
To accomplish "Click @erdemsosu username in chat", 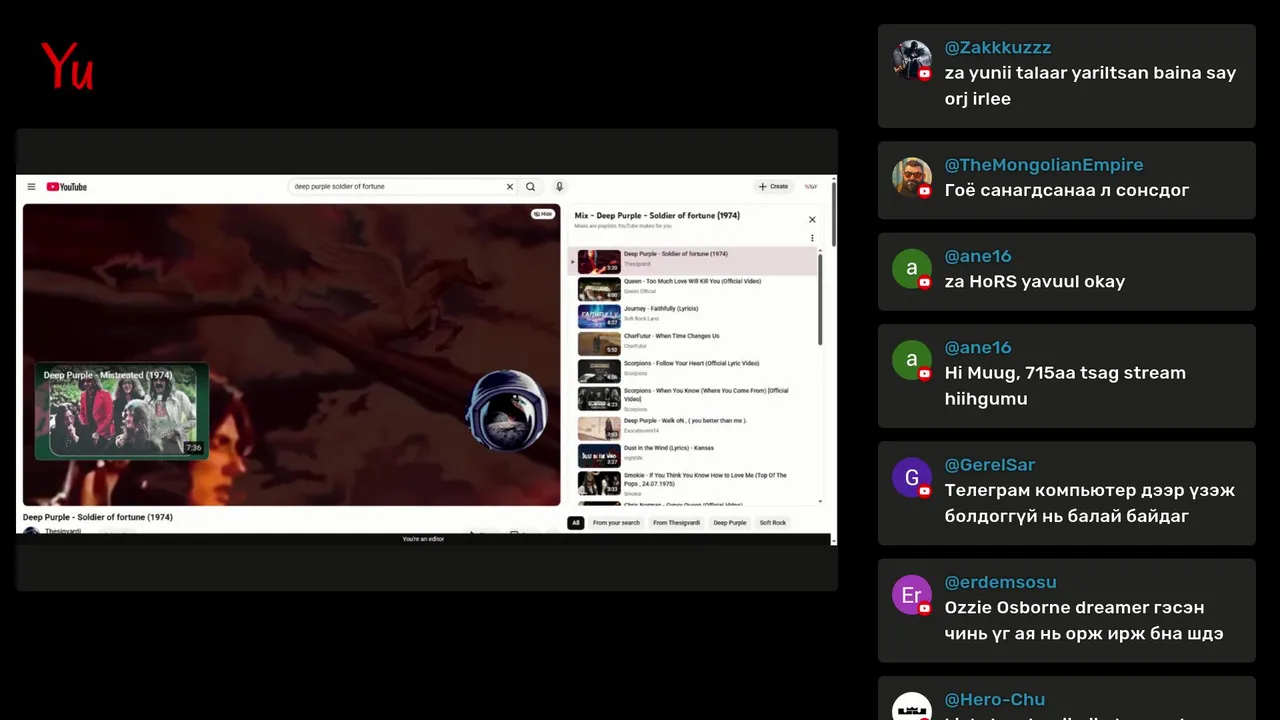I will [1001, 582].
